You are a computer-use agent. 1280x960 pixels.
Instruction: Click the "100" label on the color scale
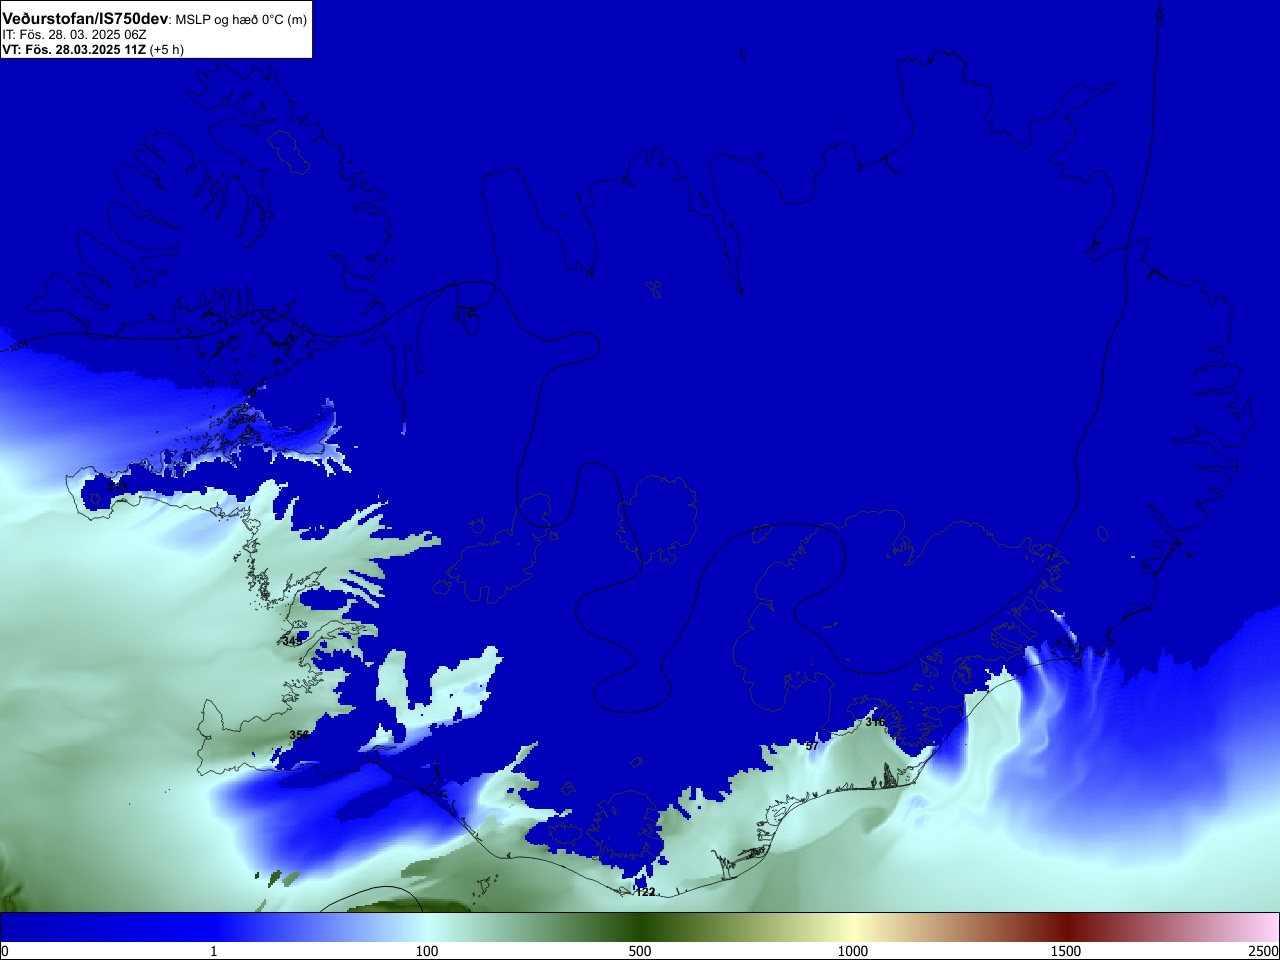(x=427, y=951)
